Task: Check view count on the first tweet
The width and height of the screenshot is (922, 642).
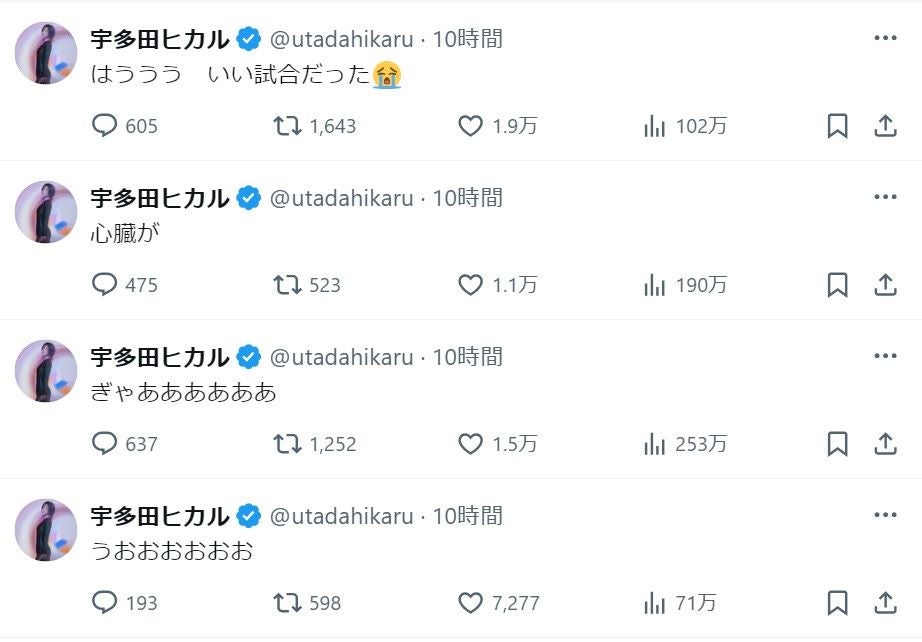Action: coord(655,126)
